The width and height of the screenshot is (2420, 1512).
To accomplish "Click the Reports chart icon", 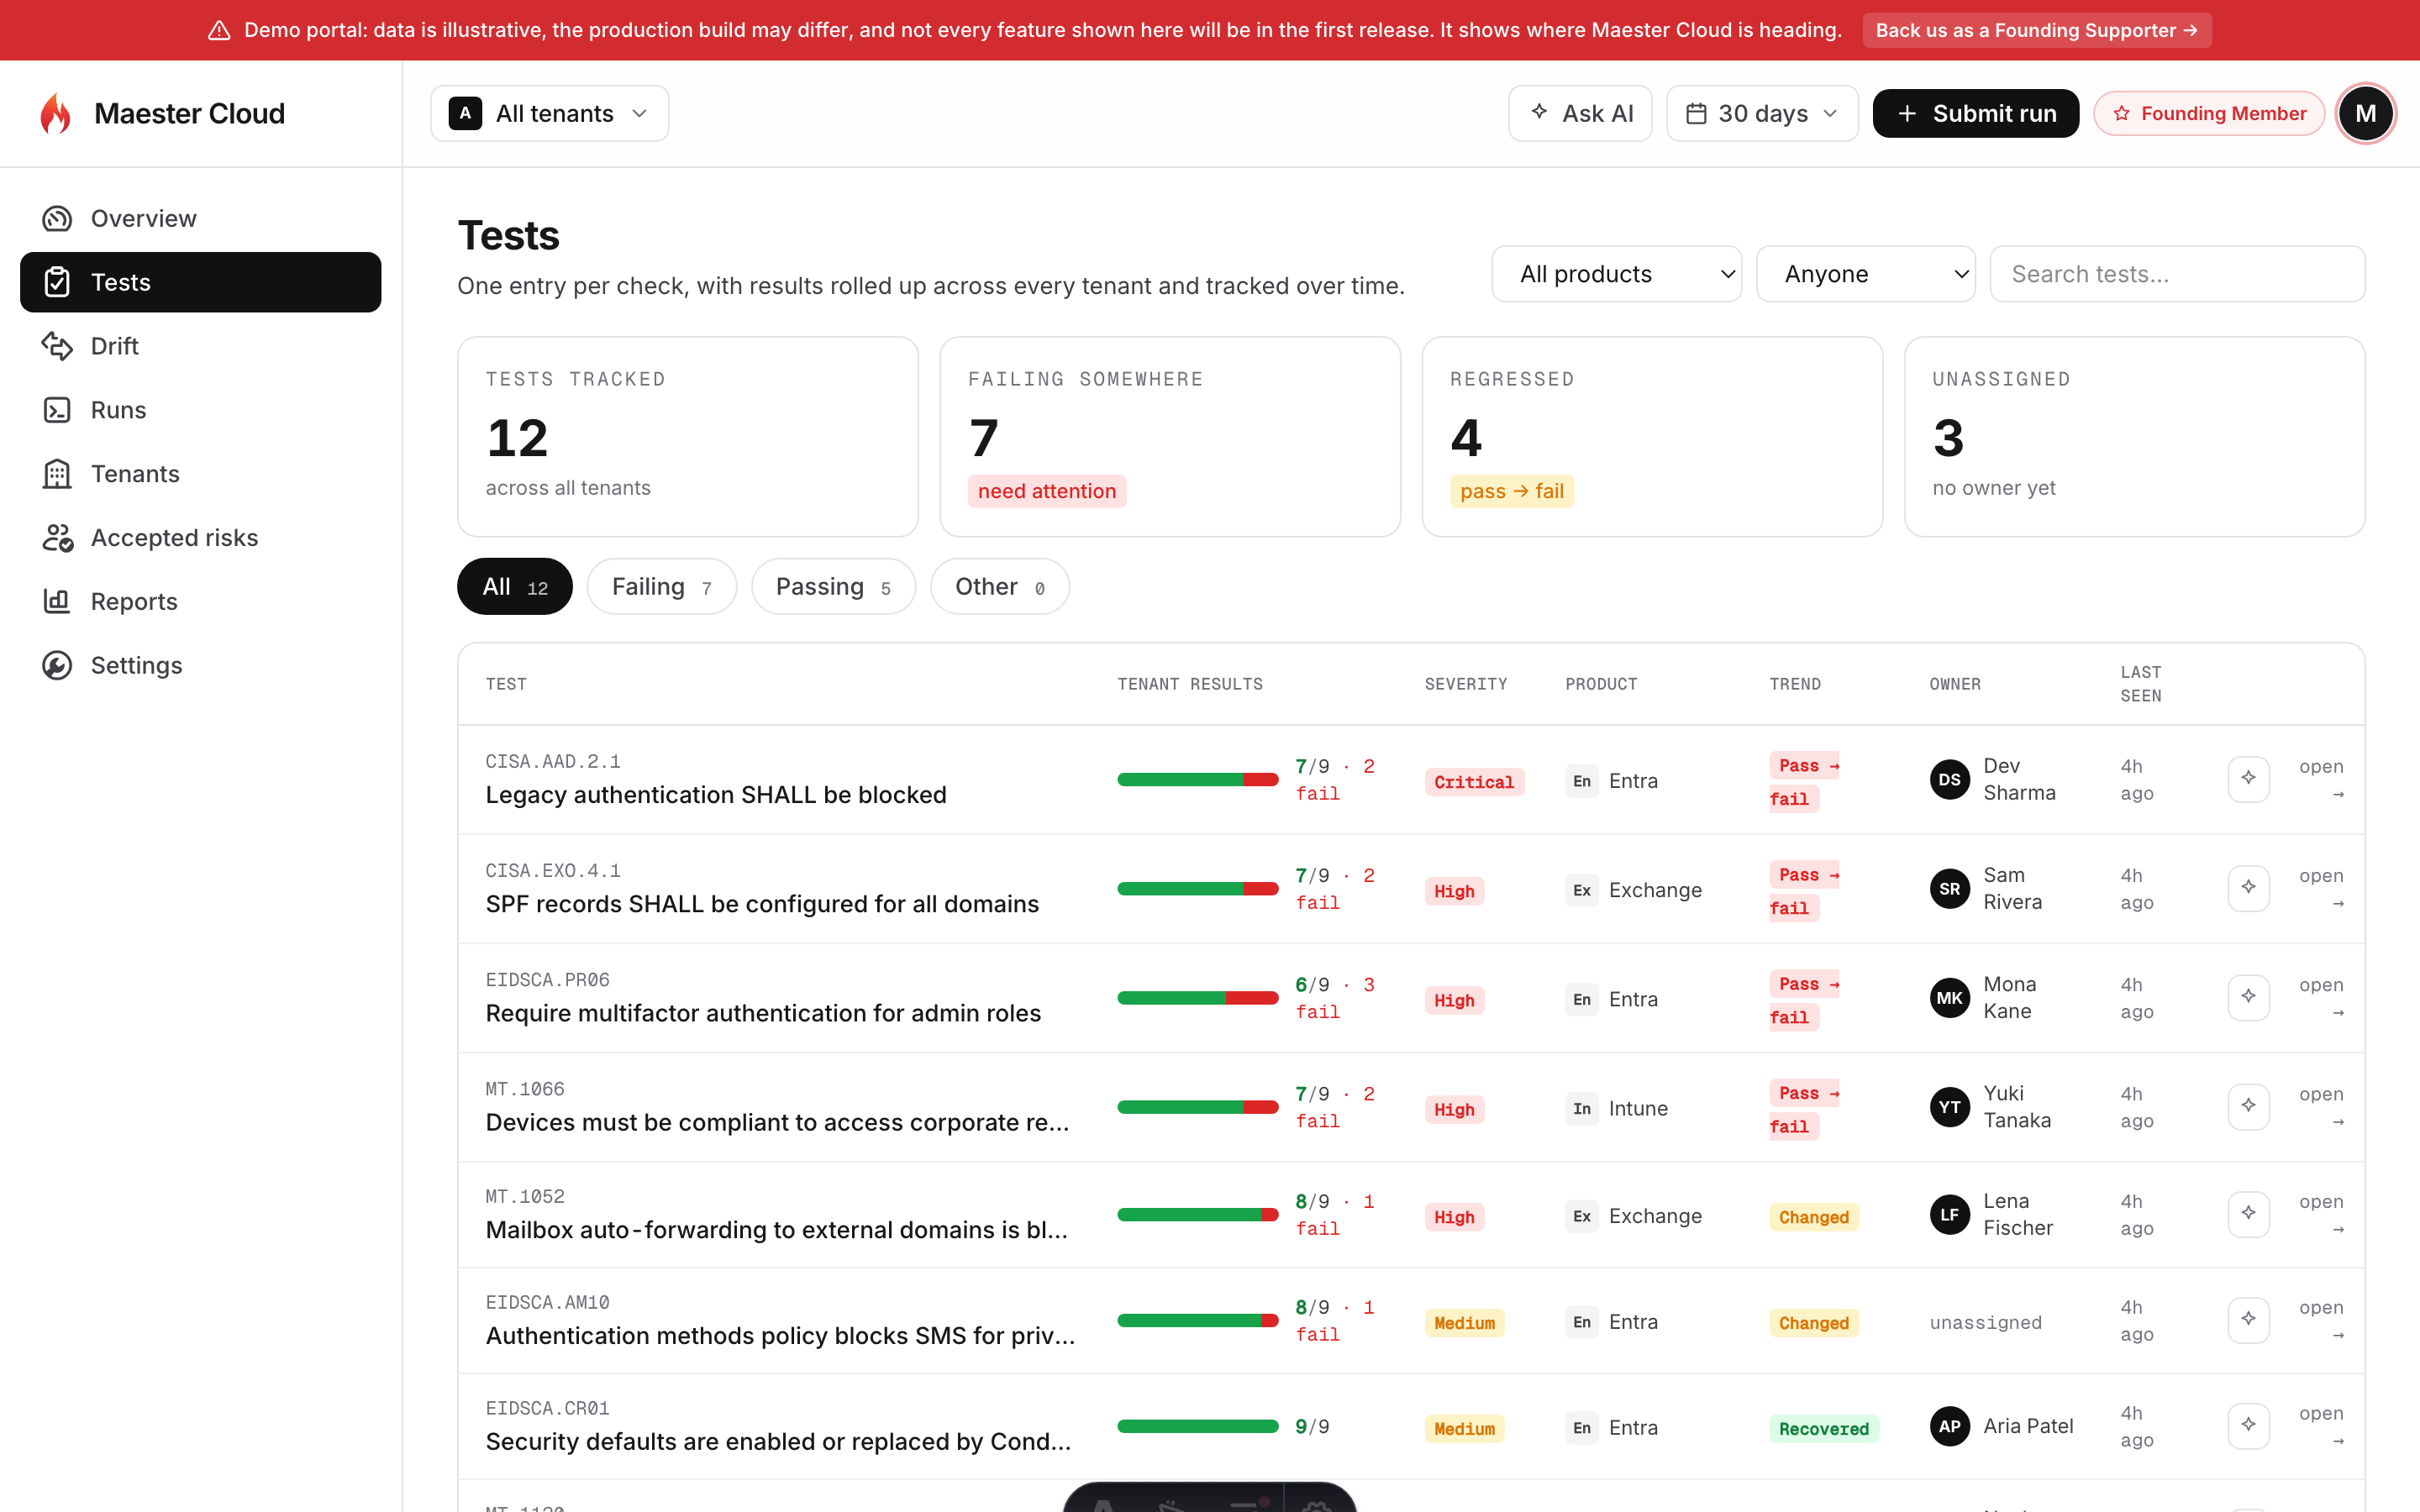I will coord(57,601).
